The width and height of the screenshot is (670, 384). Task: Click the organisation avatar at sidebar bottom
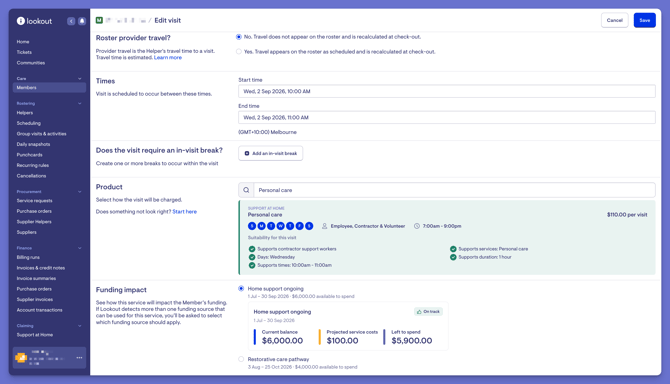pos(21,358)
